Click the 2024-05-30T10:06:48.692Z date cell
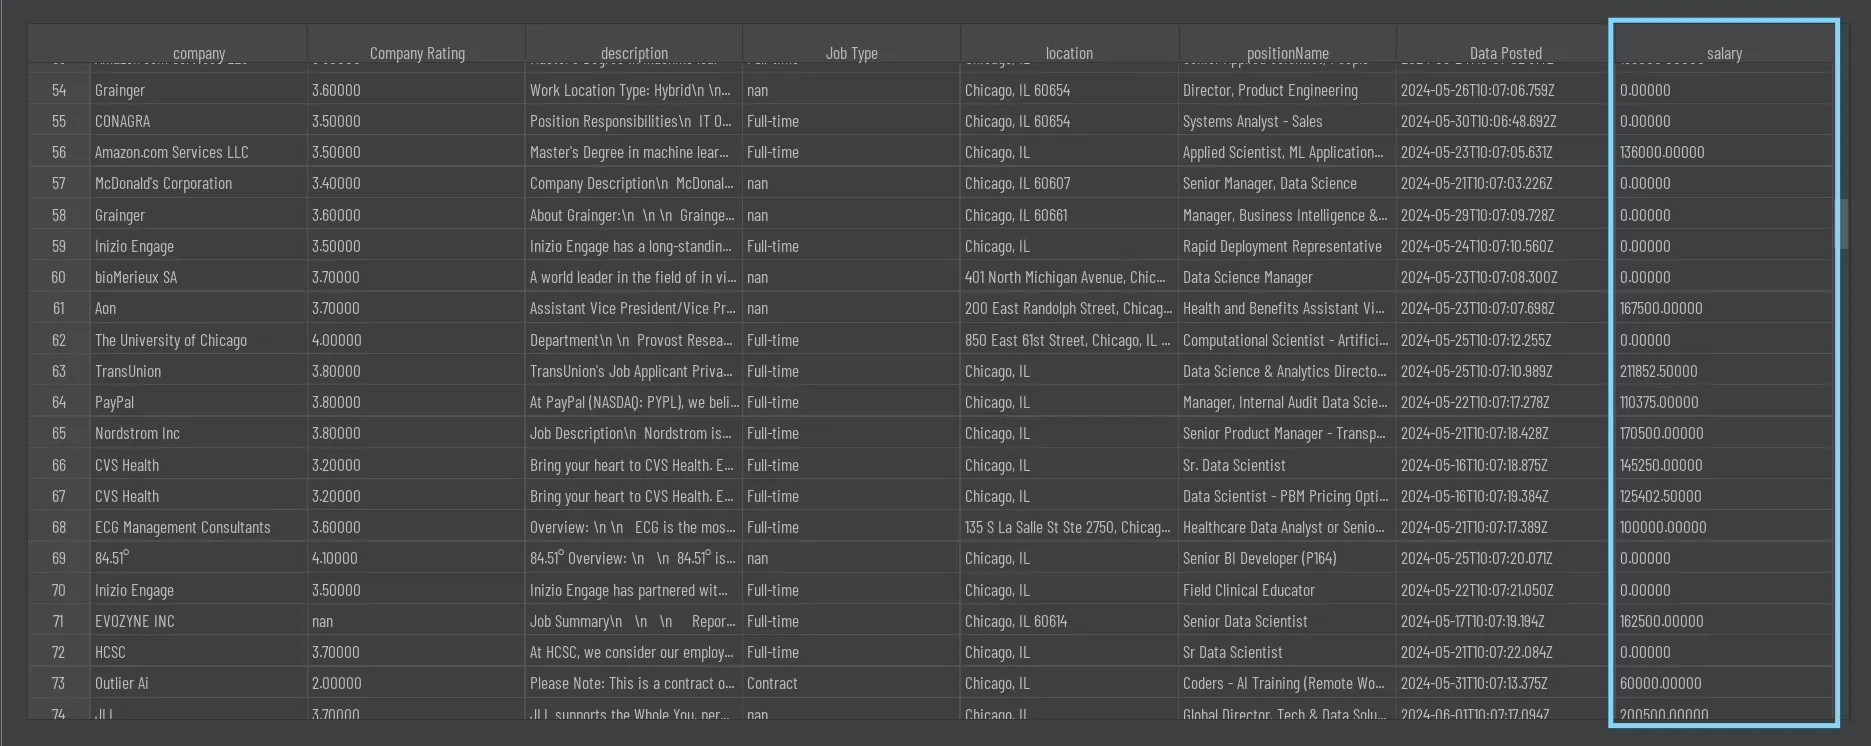This screenshot has width=1871, height=746. (x=1505, y=121)
